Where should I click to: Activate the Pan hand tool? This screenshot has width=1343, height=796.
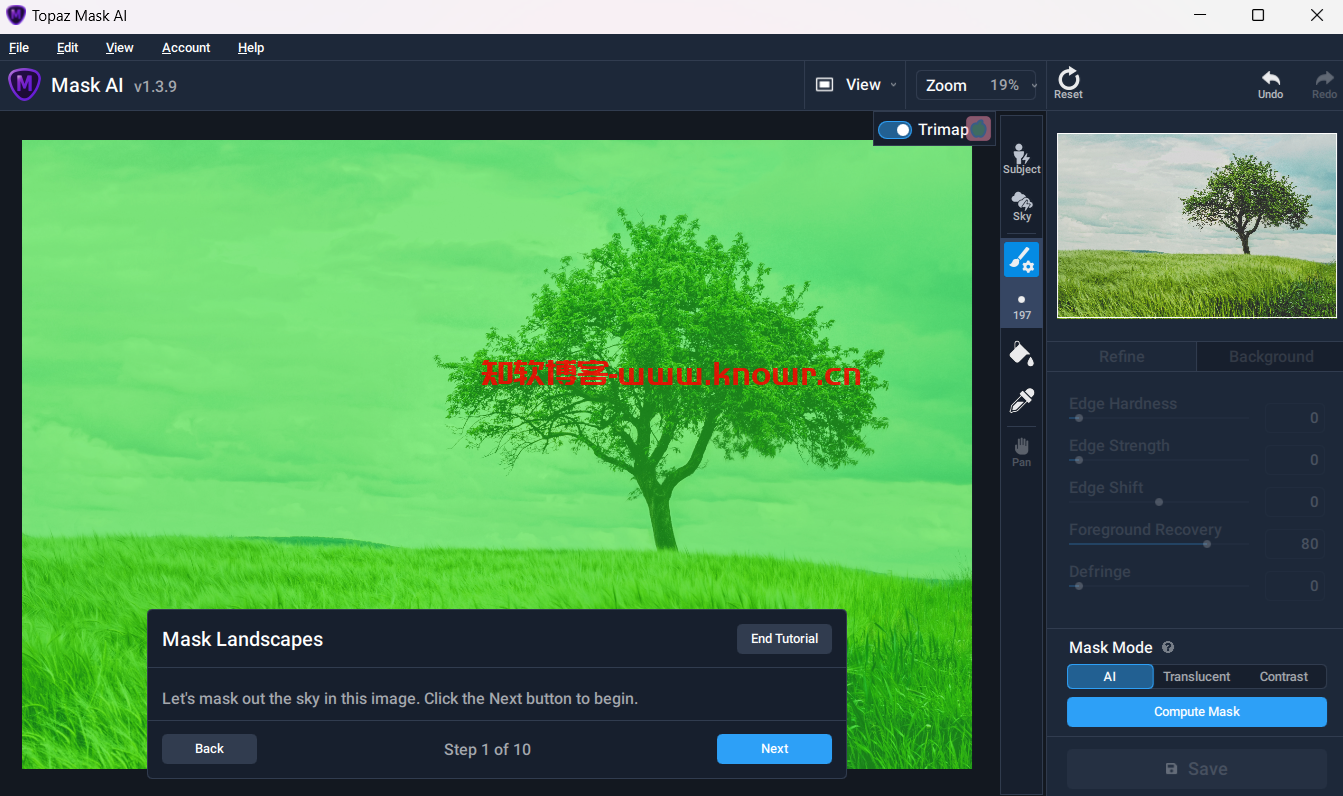click(1021, 452)
